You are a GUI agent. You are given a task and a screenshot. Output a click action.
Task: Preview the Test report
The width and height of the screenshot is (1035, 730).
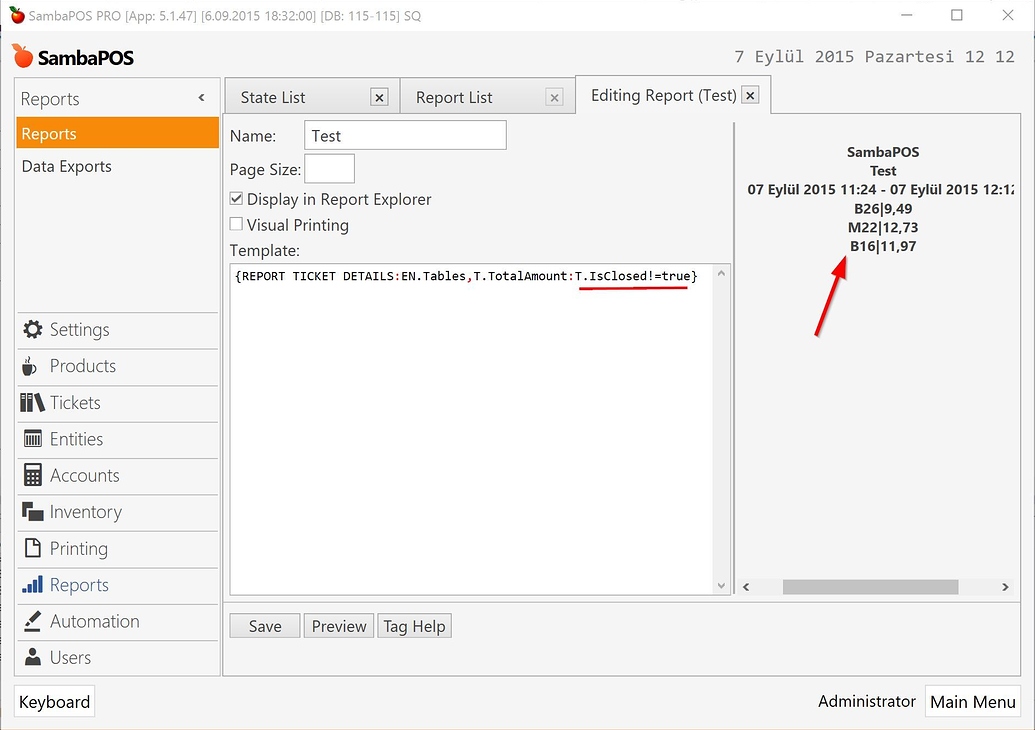338,625
